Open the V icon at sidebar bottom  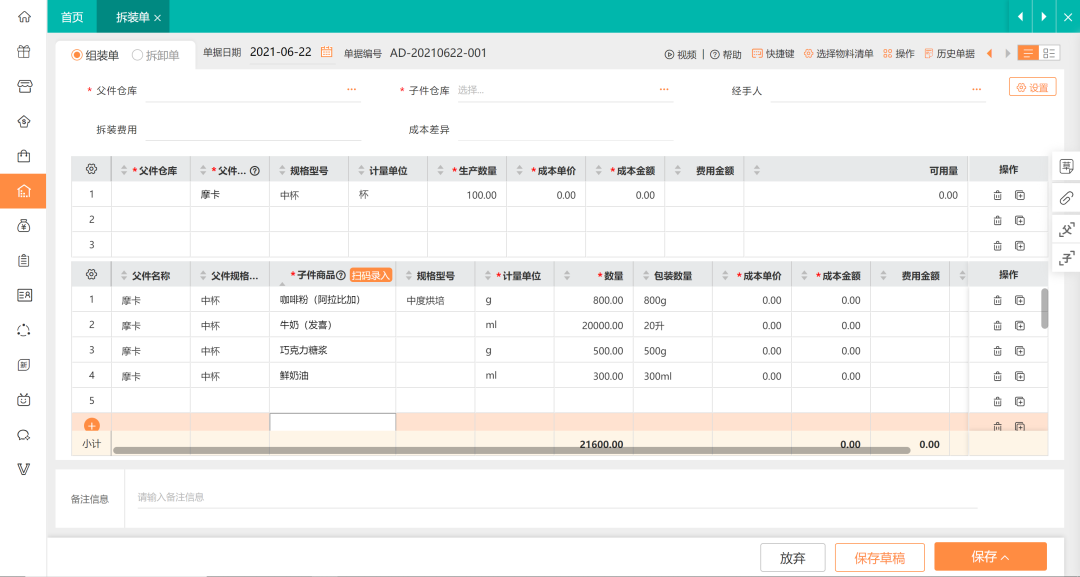point(24,469)
